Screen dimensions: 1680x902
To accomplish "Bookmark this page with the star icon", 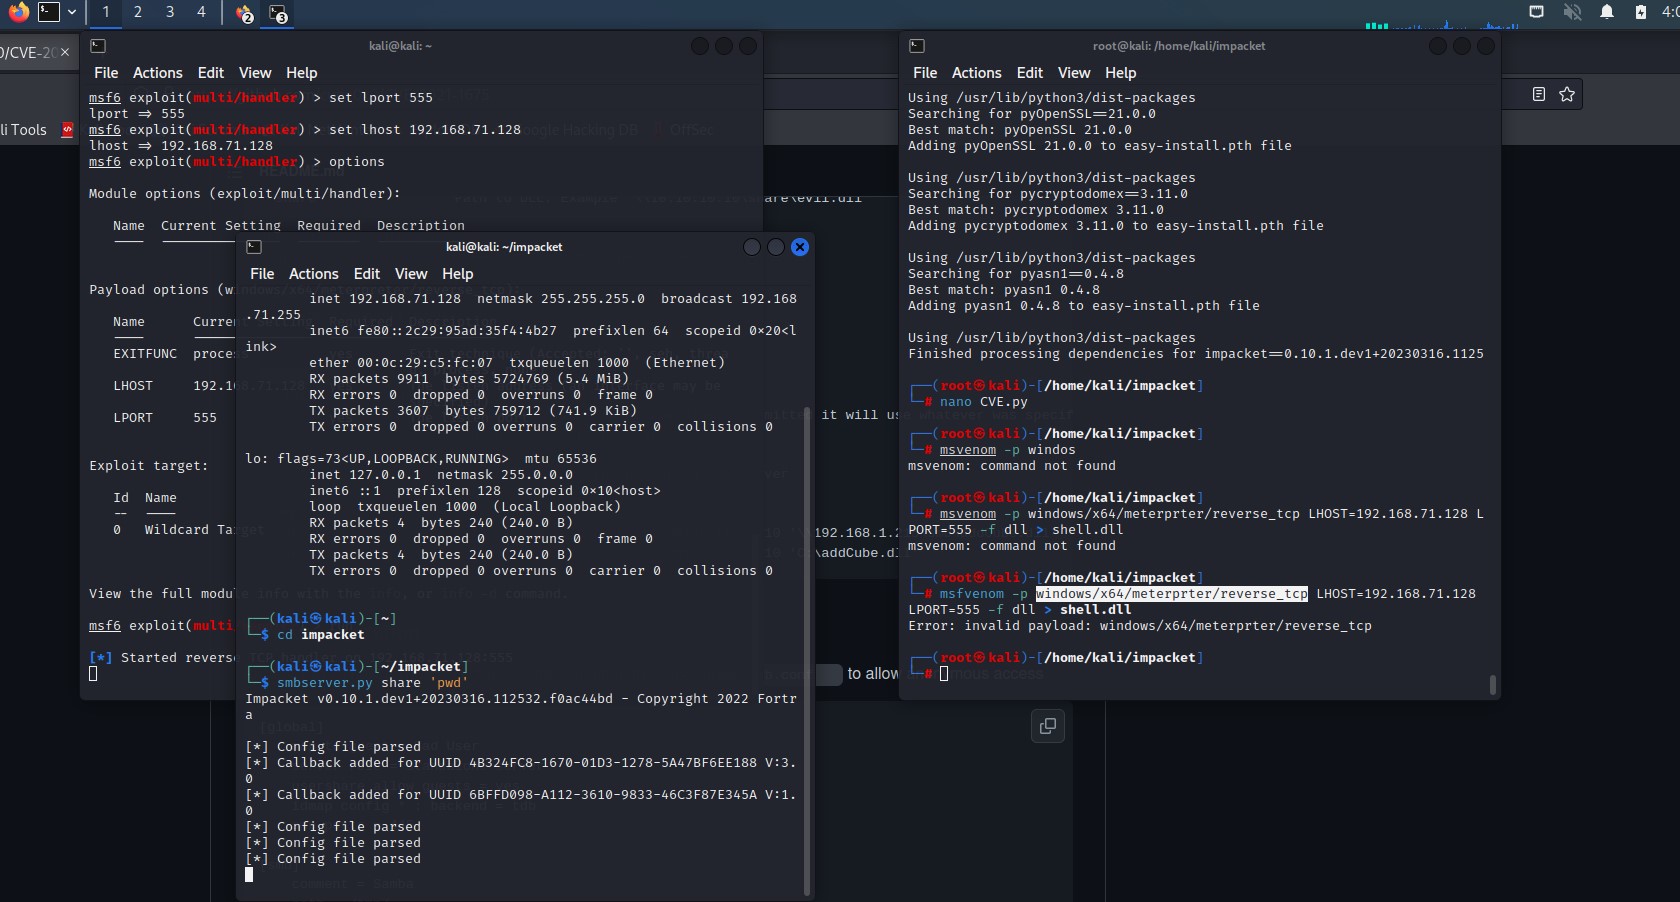I will pyautogui.click(x=1567, y=94).
